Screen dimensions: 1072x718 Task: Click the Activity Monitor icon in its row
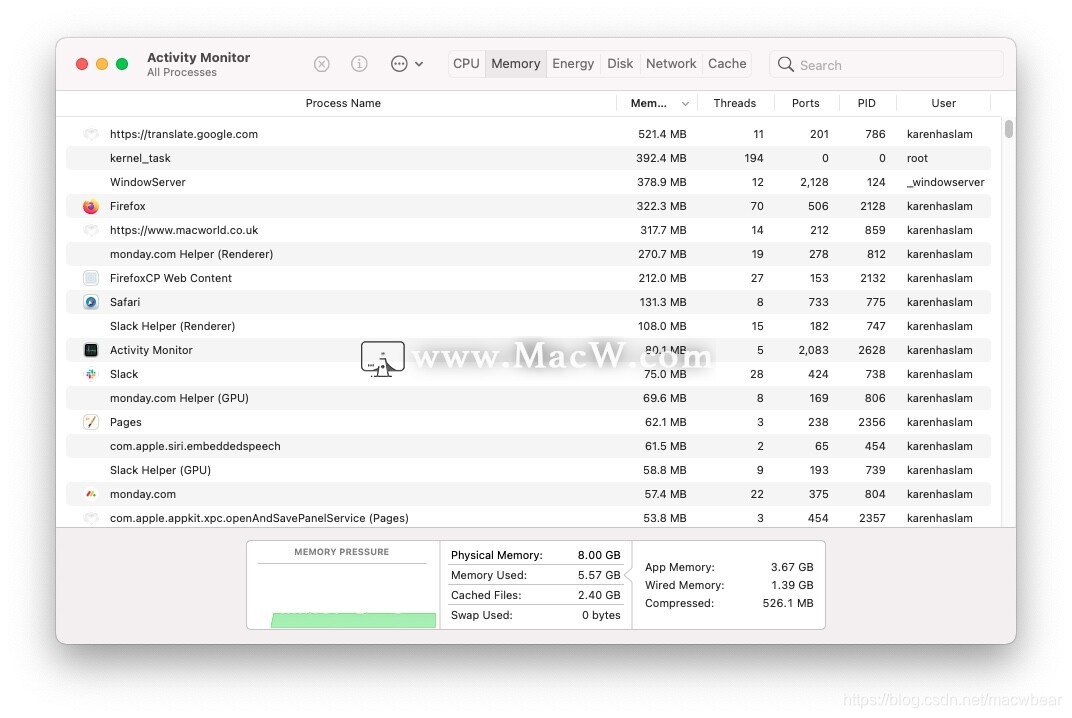(x=91, y=350)
